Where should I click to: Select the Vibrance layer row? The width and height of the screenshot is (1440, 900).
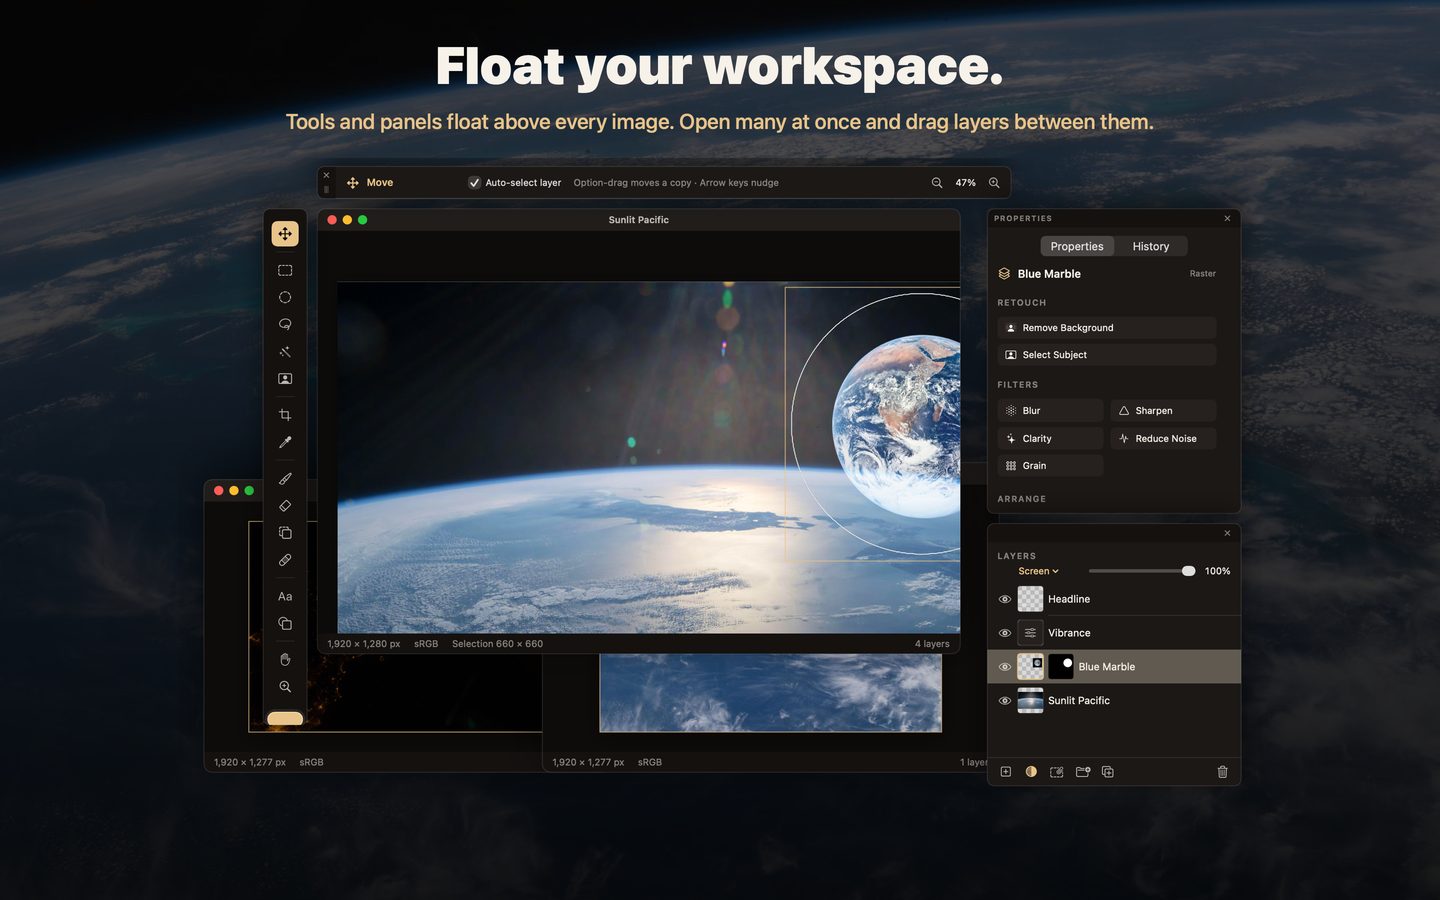1114,633
